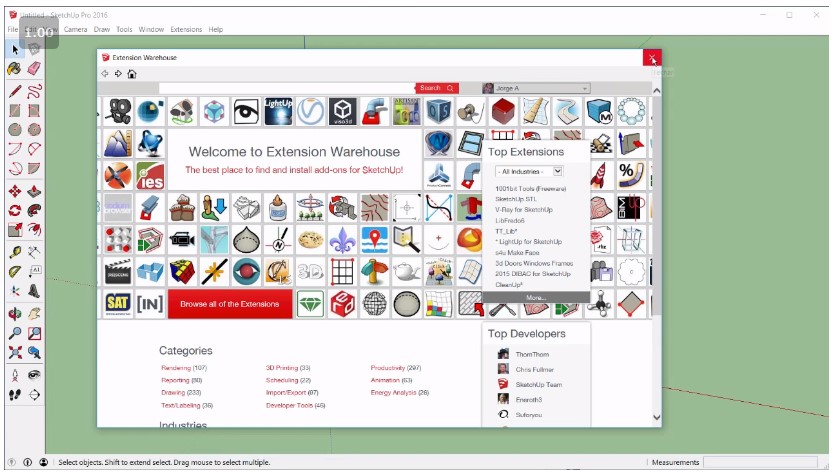This screenshot has height=475, width=837.
Task: Open the SAT extension thumbnail
Action: coord(117,304)
